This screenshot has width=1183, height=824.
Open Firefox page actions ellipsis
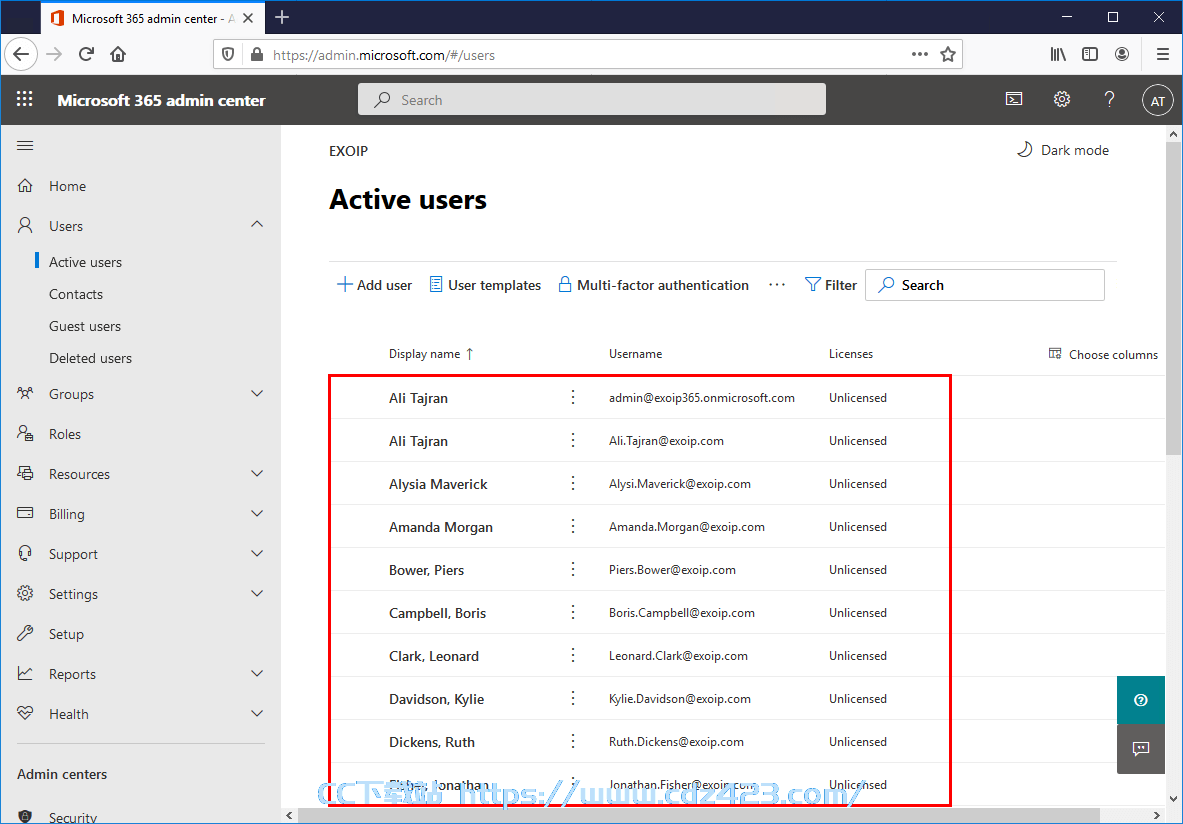point(920,54)
